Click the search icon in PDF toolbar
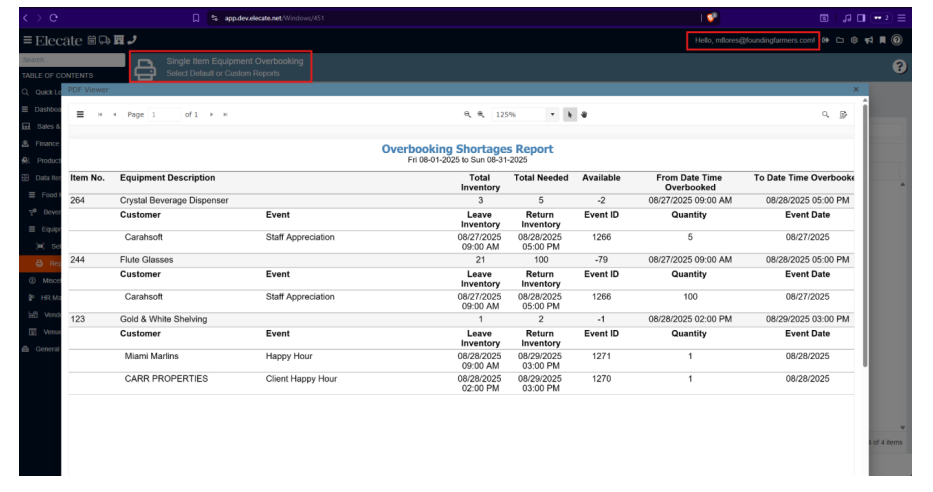Viewport: 933px width, 492px height. (x=826, y=114)
